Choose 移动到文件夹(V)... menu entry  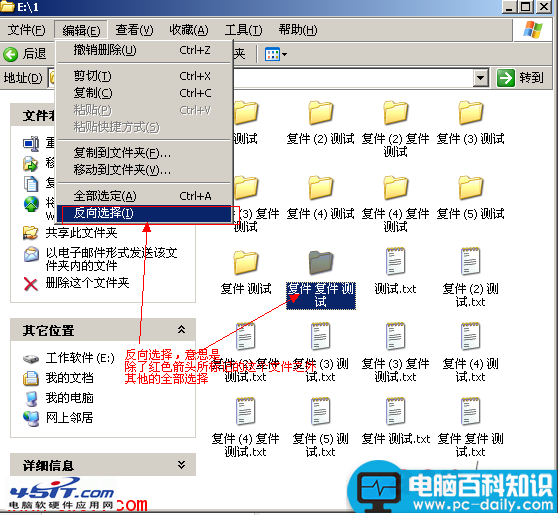point(144,170)
